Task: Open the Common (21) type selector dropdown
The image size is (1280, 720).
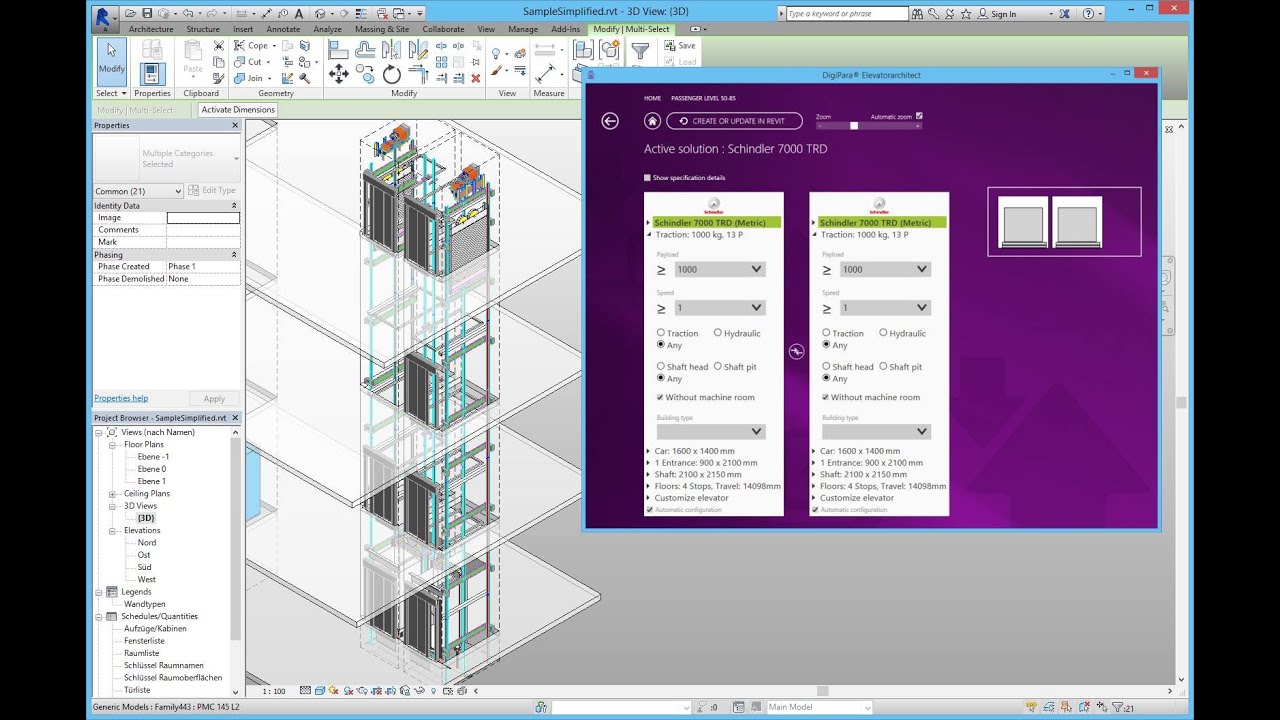Action: (138, 191)
